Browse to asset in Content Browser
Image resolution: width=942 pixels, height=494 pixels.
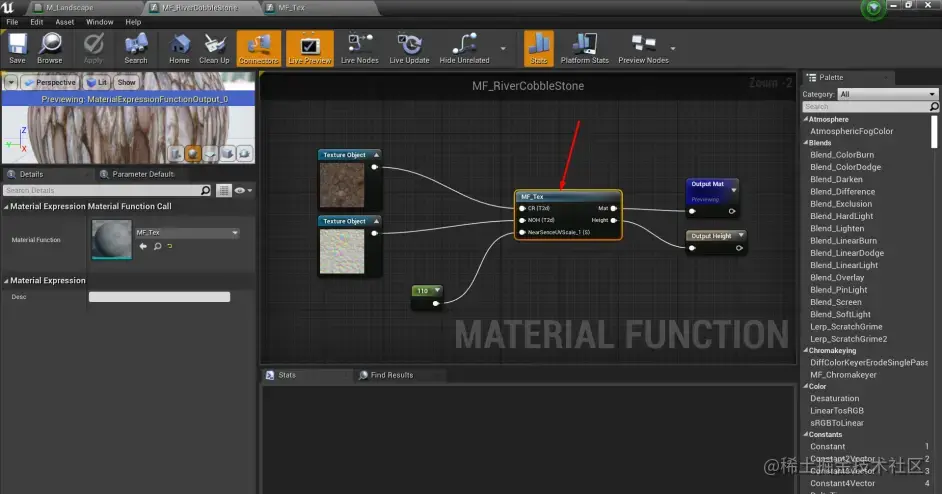pos(50,48)
